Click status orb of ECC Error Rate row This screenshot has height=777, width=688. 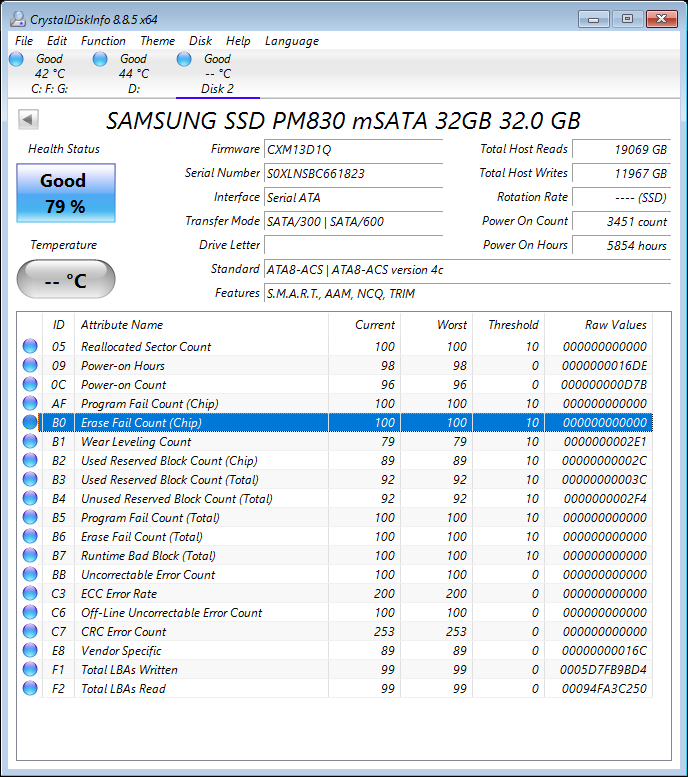(x=30, y=593)
